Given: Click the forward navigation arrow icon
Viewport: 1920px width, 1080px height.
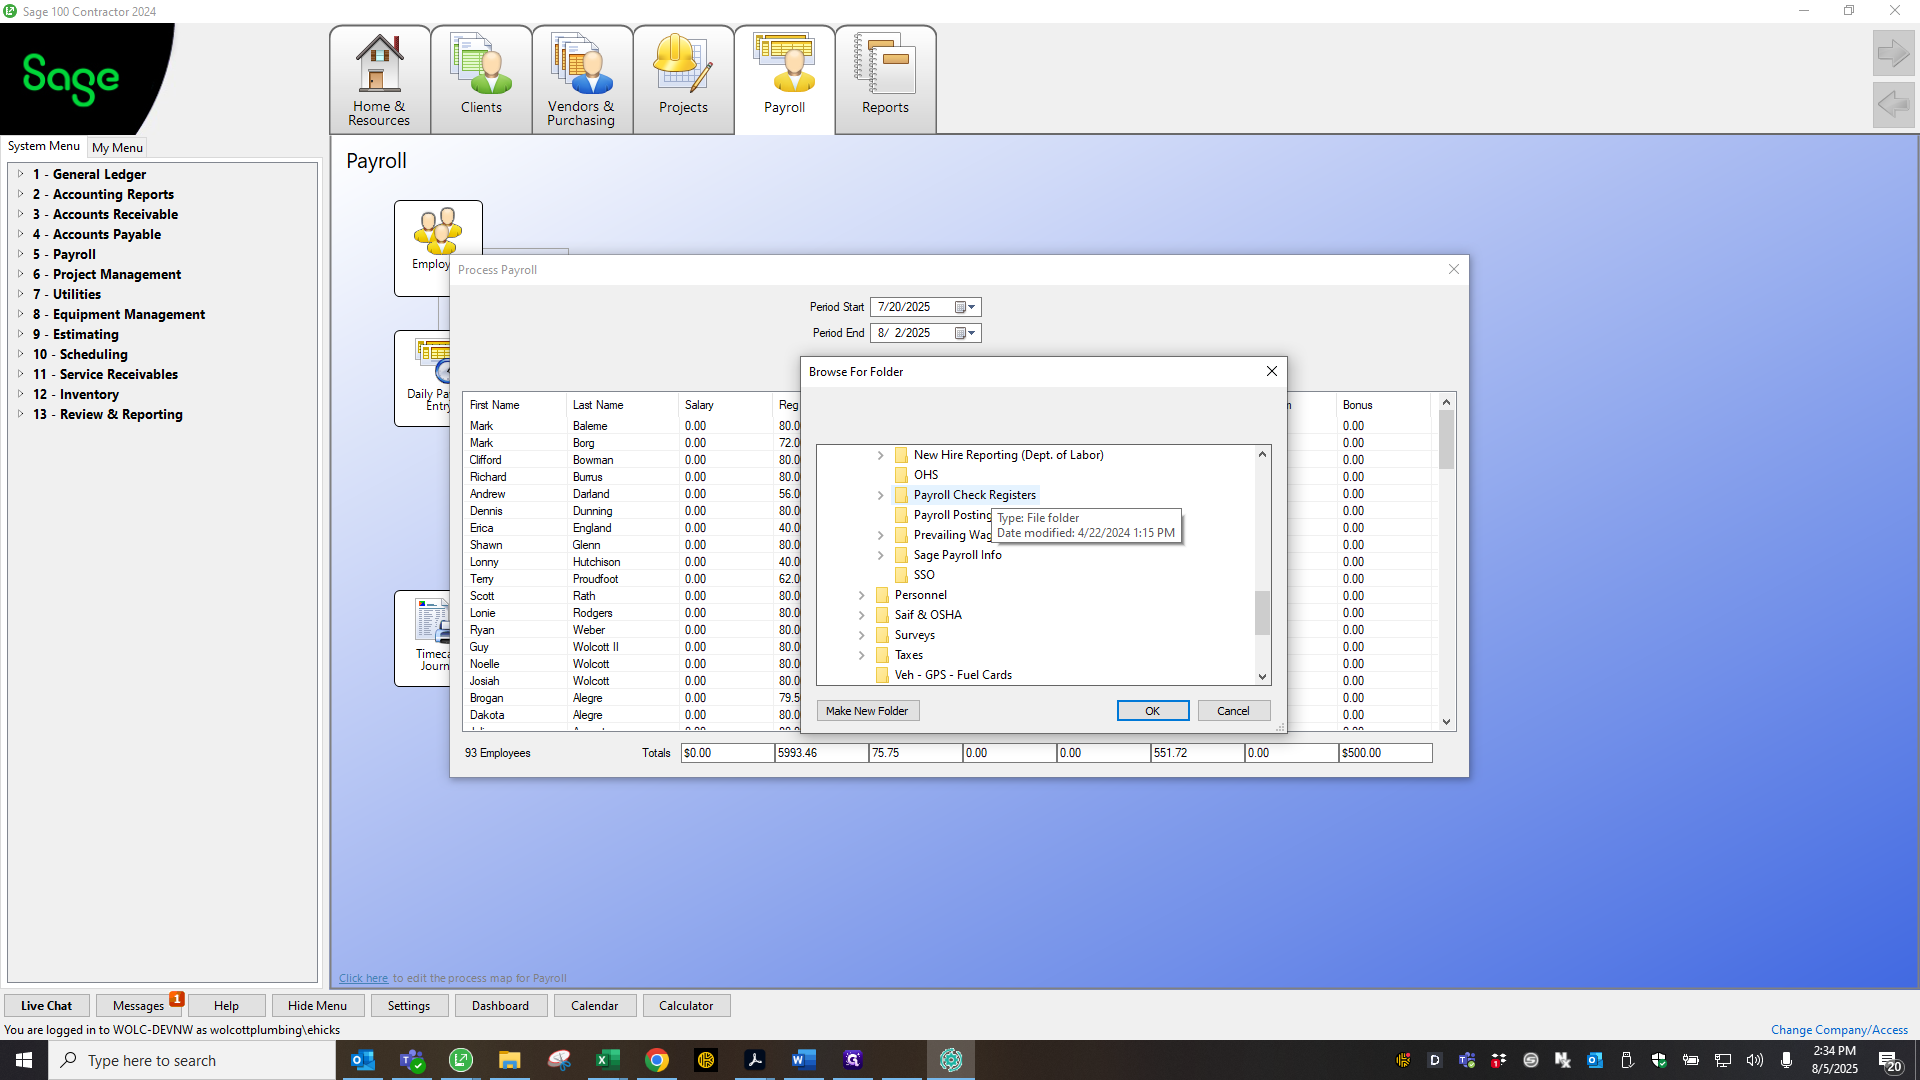Looking at the screenshot, I should pos(1893,53).
